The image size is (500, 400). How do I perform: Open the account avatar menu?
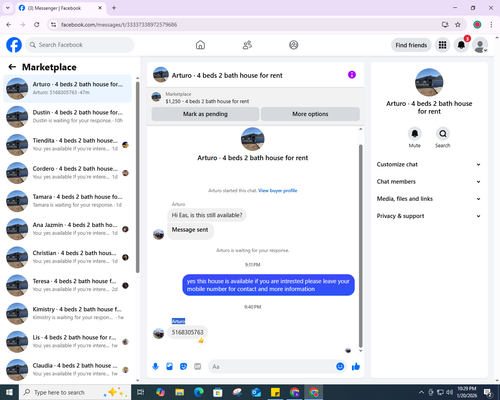[x=480, y=45]
